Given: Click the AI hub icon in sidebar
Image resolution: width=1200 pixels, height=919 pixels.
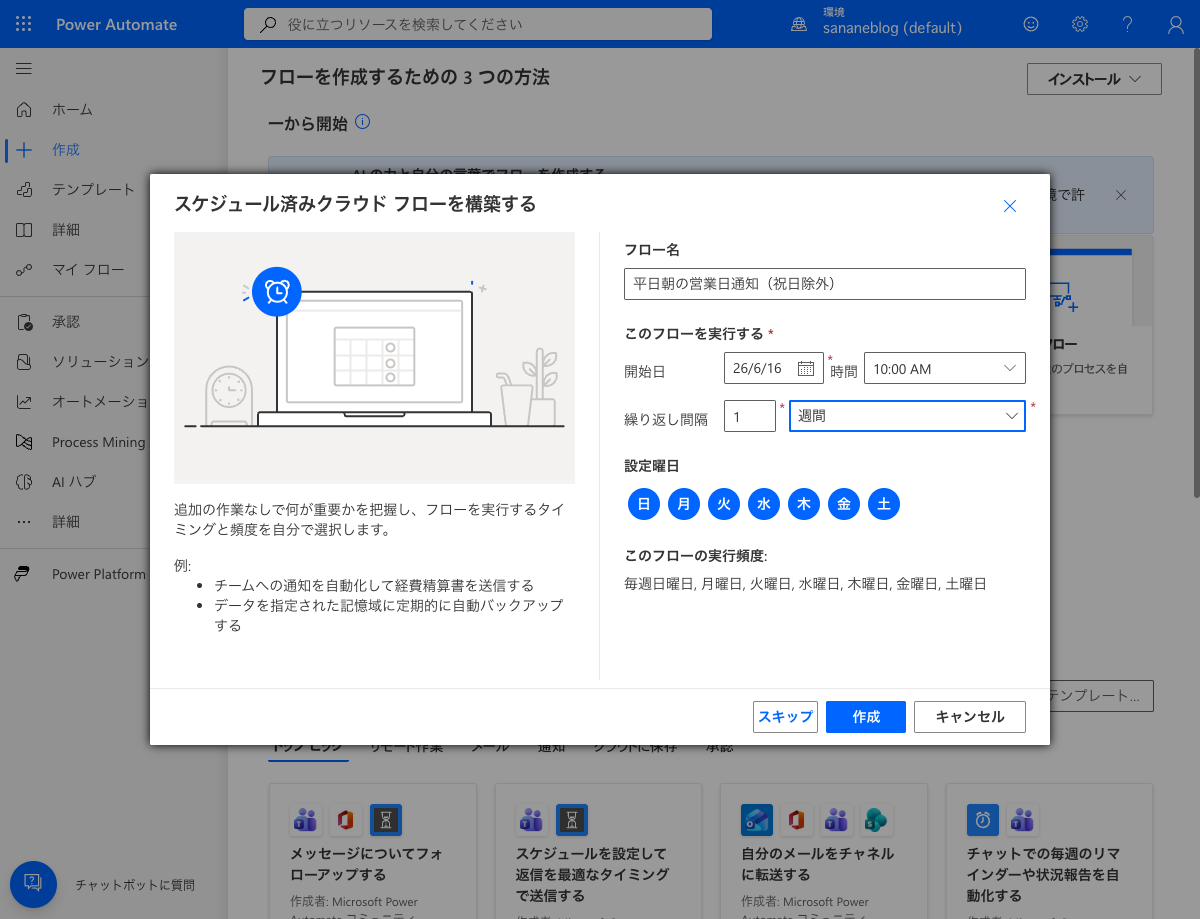Looking at the screenshot, I should [25, 481].
